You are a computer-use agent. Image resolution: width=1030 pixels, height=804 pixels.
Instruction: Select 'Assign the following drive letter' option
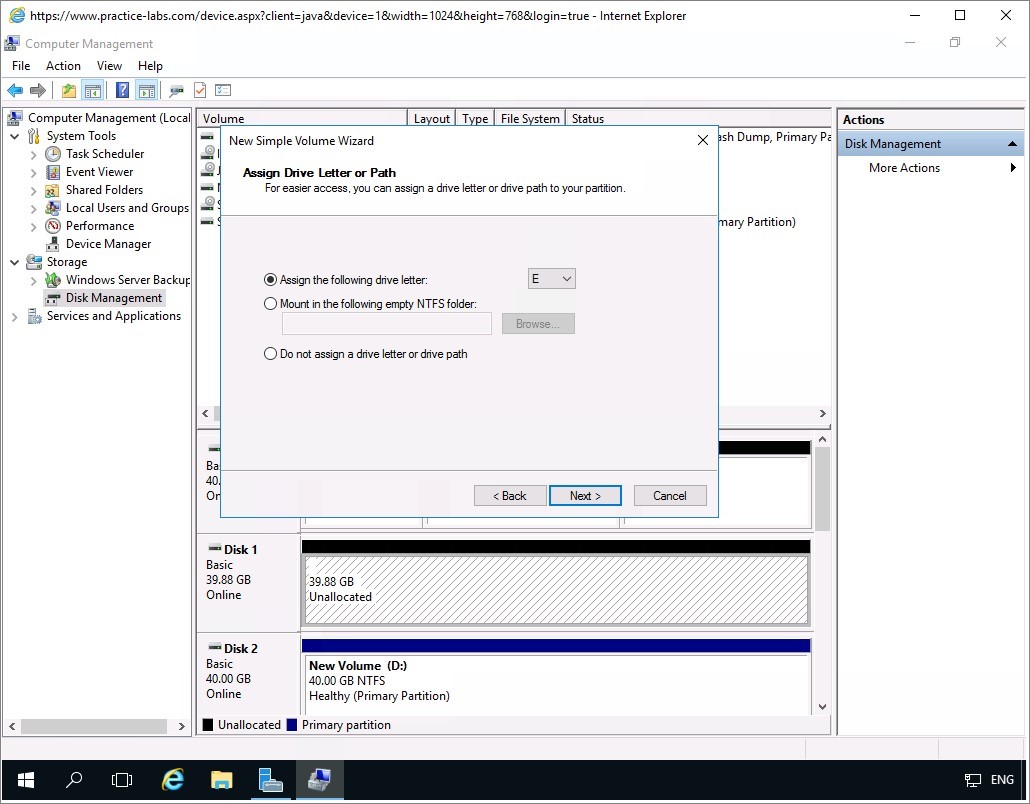click(x=271, y=280)
